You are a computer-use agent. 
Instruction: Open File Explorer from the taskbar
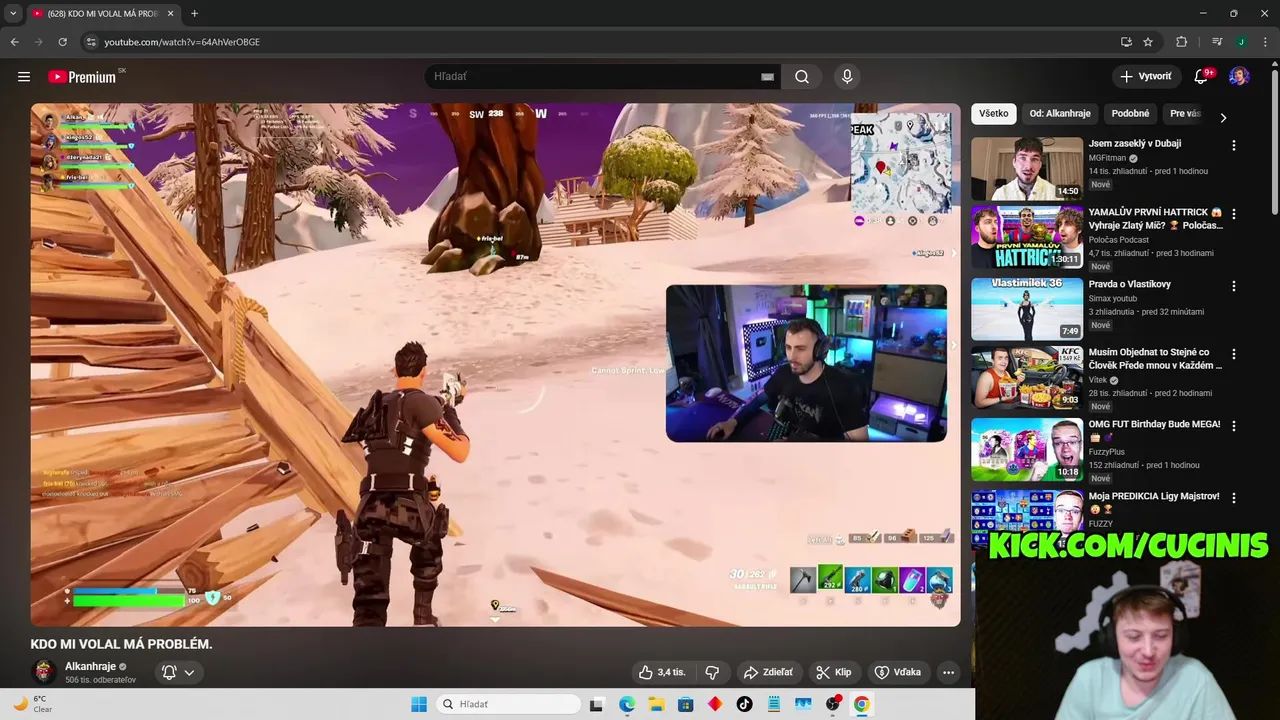[656, 704]
